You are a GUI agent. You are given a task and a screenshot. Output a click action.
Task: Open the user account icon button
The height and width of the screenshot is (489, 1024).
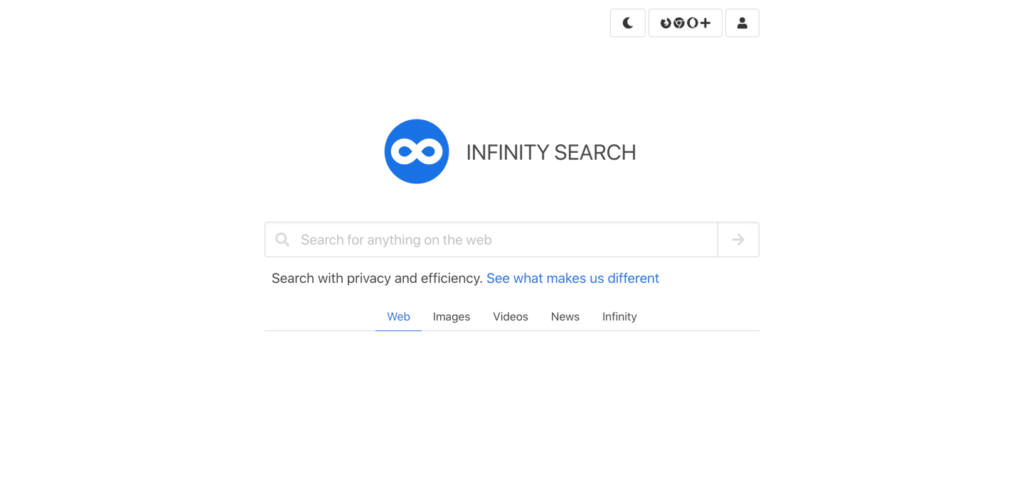[742, 23]
